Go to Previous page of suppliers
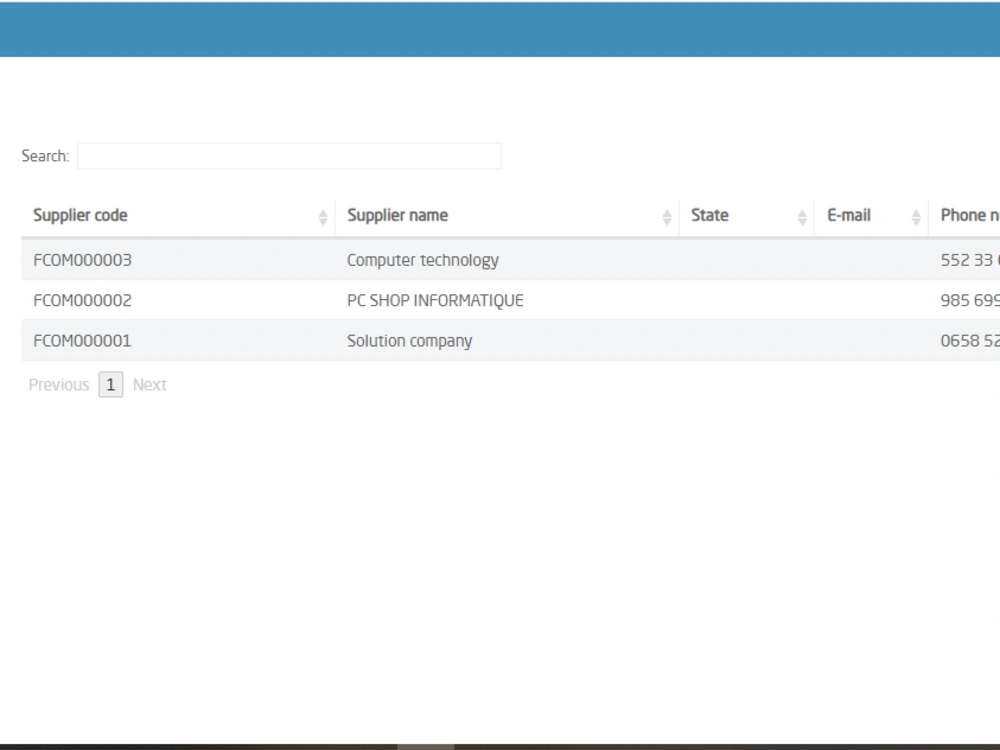 (x=59, y=385)
